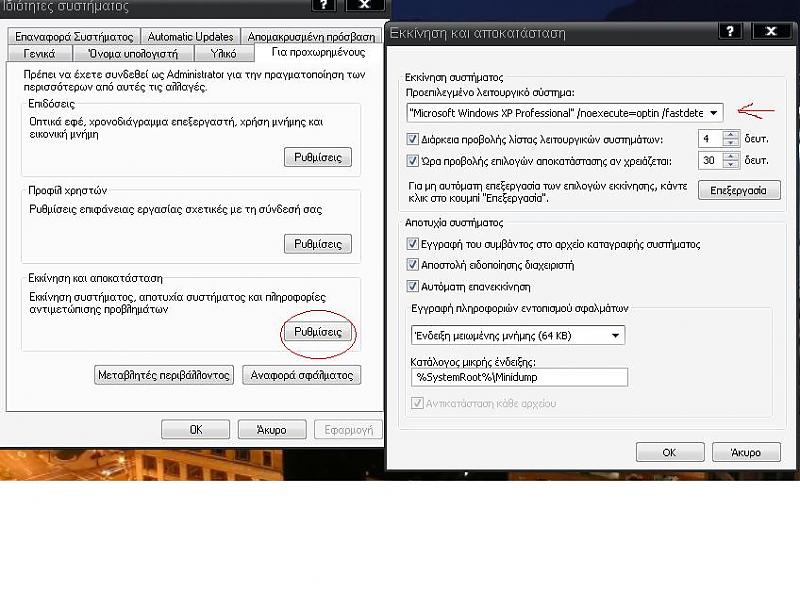Click the Κατάλογος μικρής ένδειξης: label
Screen dimensions: 800x592
[x=473, y=362]
